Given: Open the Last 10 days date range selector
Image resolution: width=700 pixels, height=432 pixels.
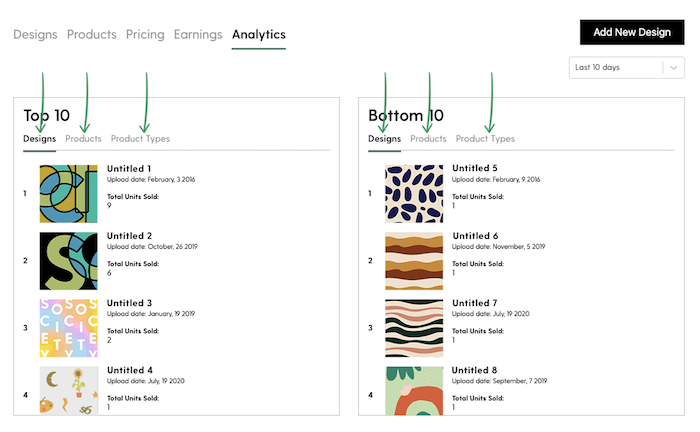Looking at the screenshot, I should point(626,68).
